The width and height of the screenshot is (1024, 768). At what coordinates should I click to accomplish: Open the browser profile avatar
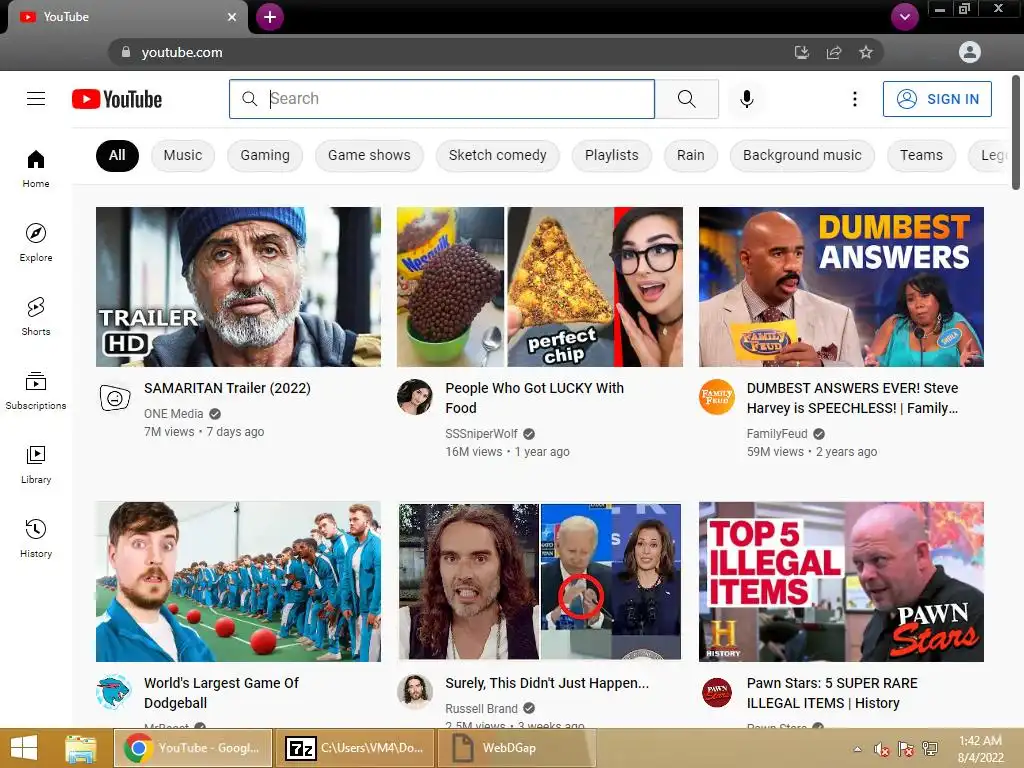(x=969, y=52)
